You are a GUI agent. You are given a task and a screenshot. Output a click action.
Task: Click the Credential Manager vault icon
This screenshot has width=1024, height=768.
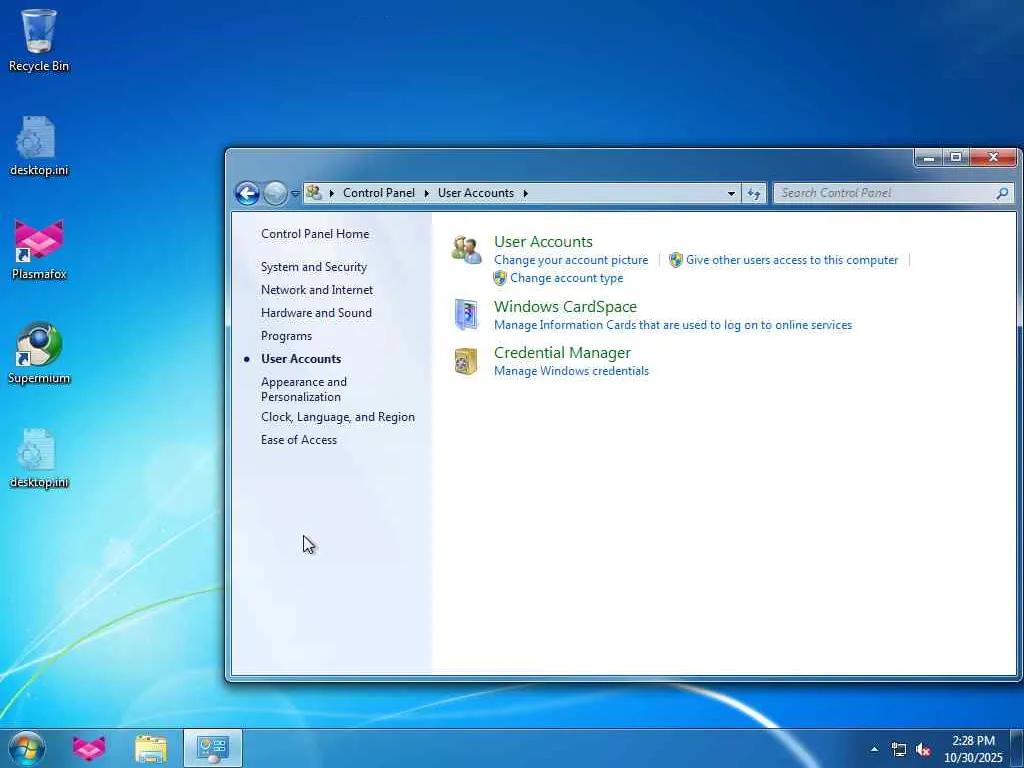466,361
